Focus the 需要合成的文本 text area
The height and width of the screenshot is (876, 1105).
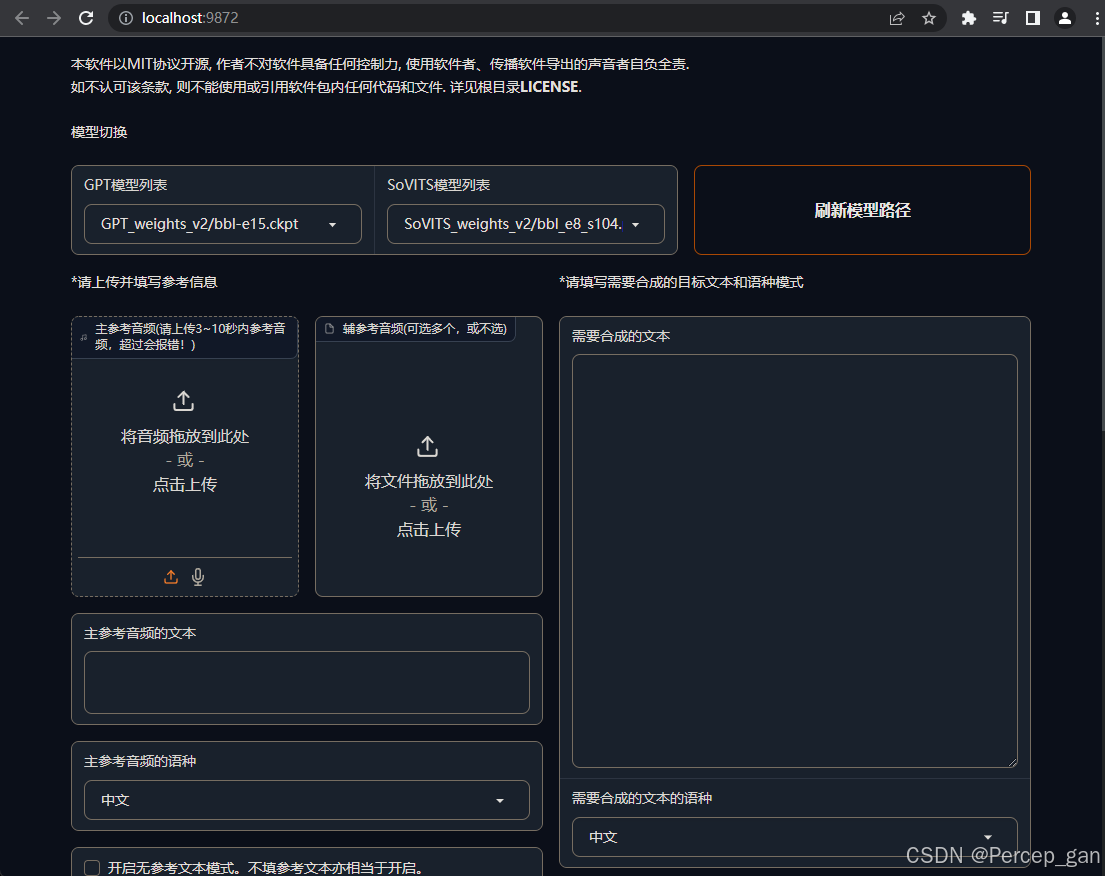click(794, 561)
